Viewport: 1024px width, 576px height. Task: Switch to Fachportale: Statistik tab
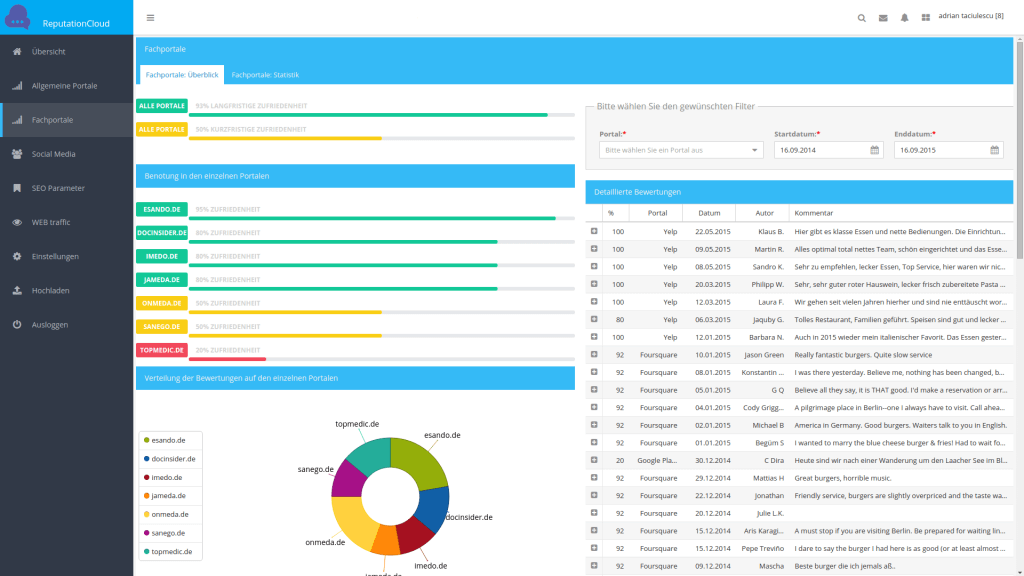coord(265,75)
